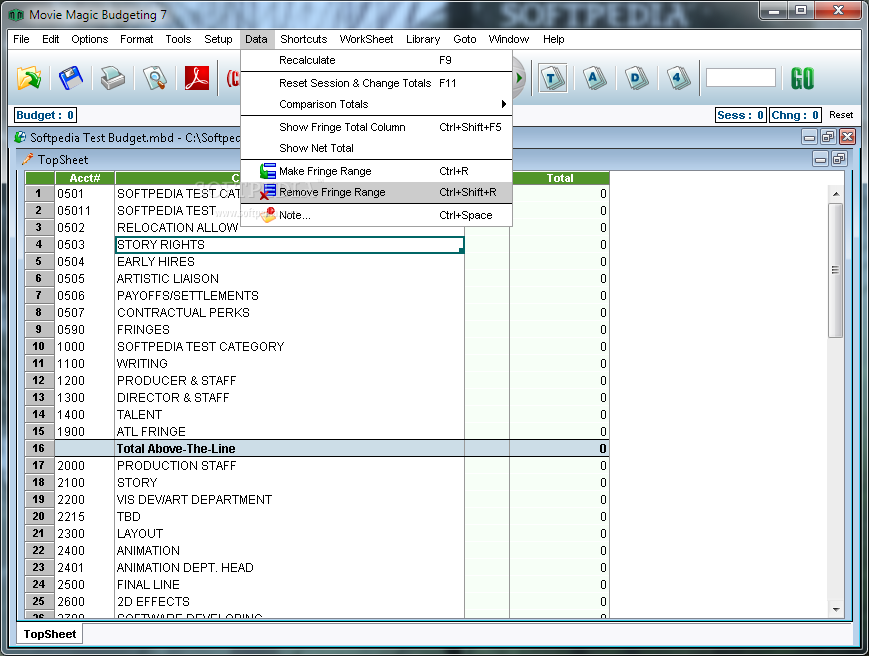Select account number 1400 cell
The width and height of the screenshot is (869, 656).
(85, 415)
